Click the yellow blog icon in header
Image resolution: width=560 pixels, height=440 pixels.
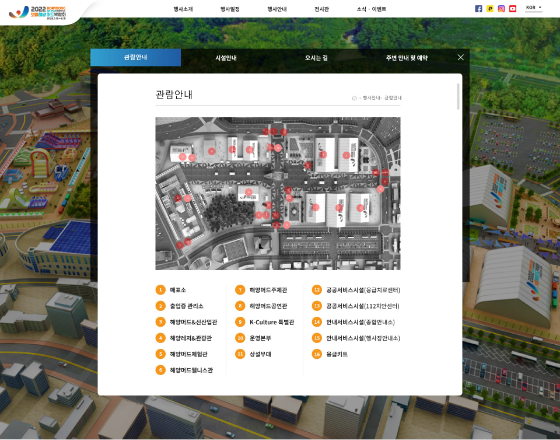click(490, 9)
